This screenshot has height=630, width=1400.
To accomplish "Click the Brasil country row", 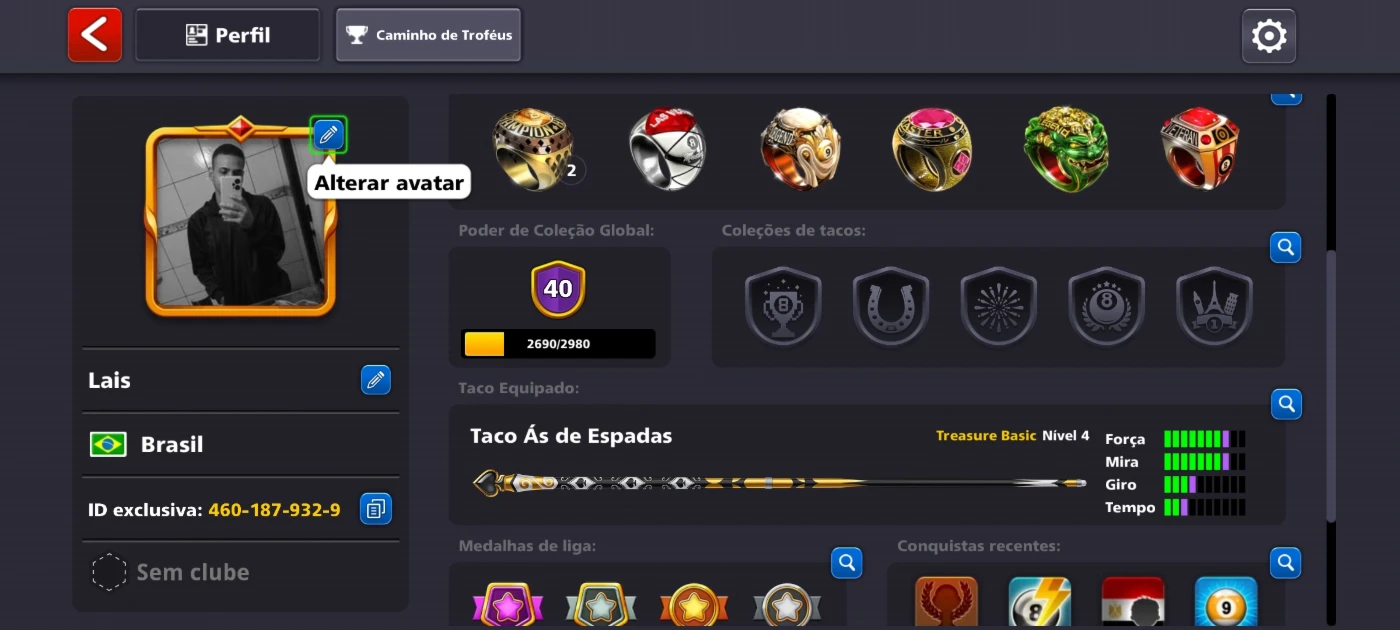I will 240,444.
